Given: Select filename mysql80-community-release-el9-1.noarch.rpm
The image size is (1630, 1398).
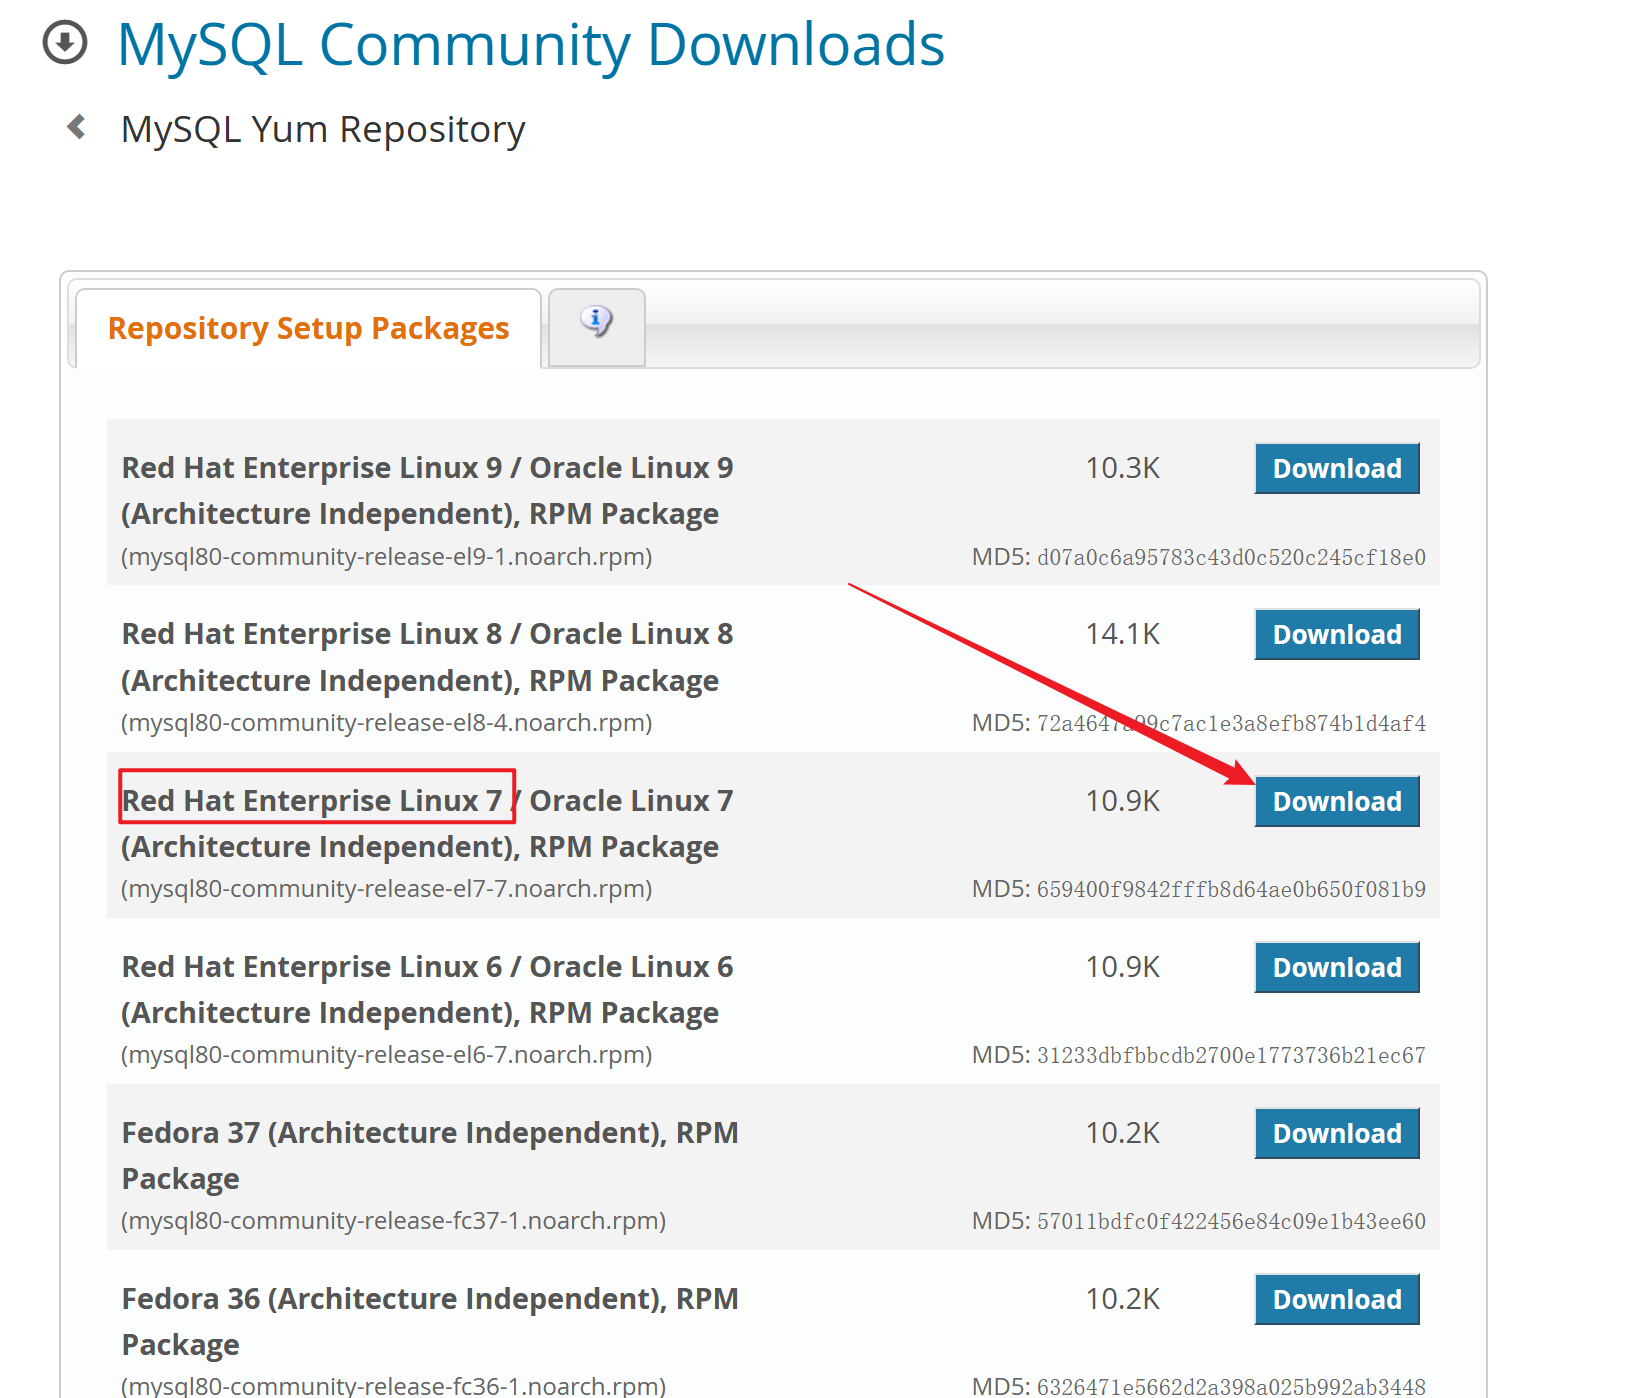Looking at the screenshot, I should 387,557.
